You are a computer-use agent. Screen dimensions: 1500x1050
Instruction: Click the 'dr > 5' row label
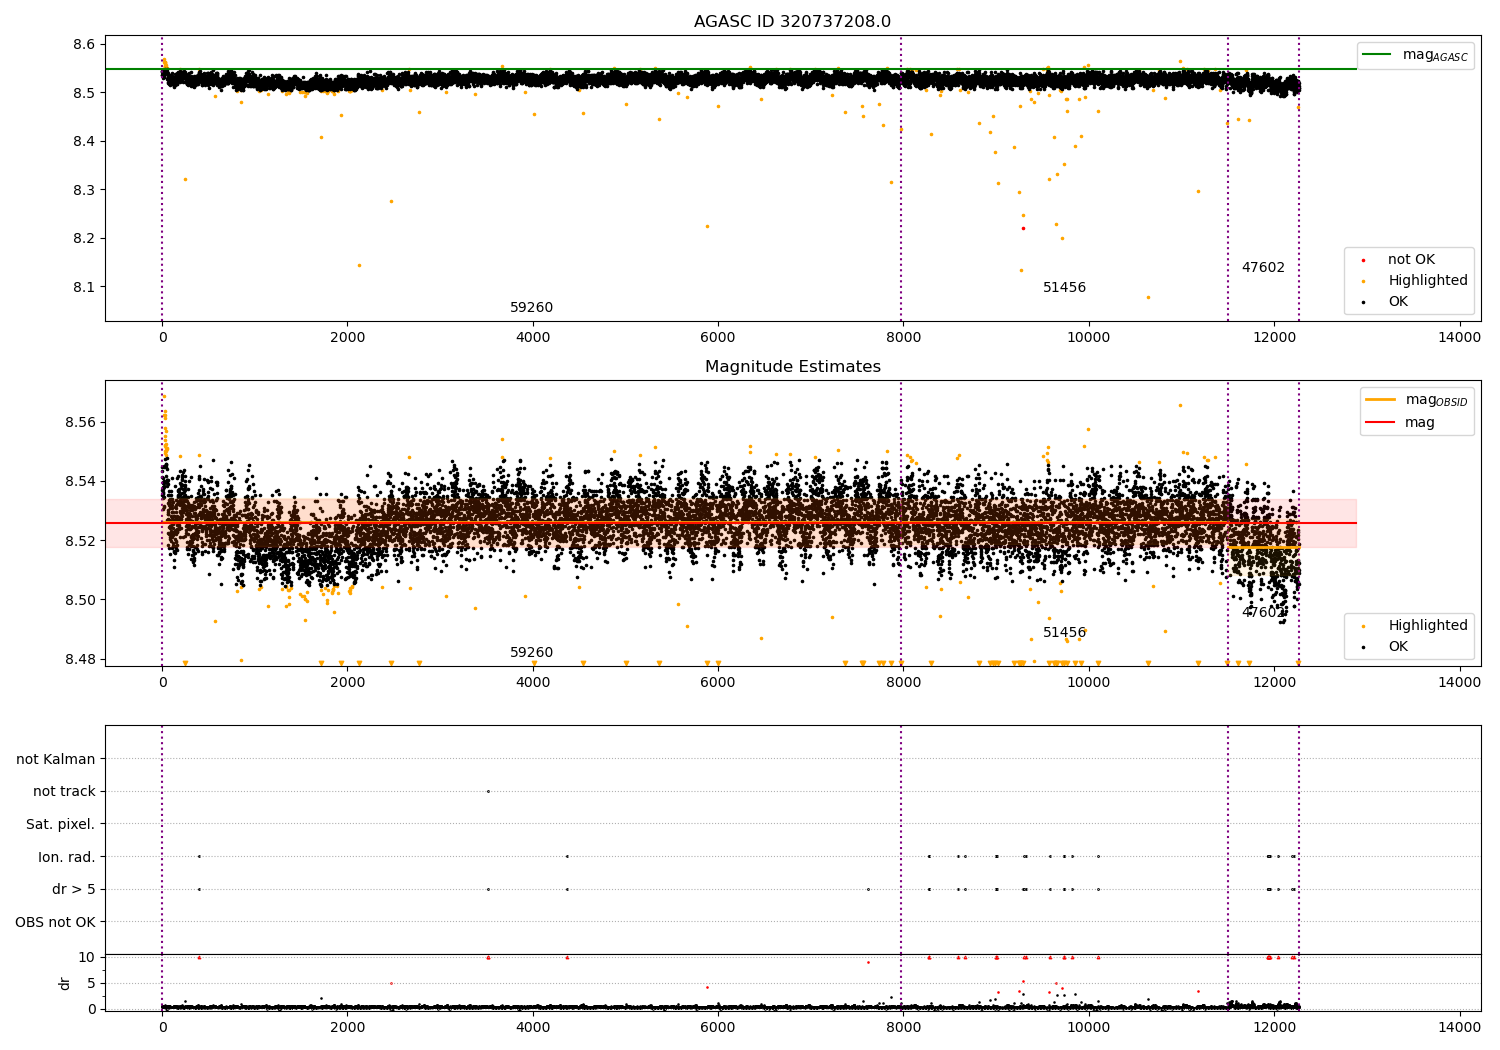tap(74, 890)
